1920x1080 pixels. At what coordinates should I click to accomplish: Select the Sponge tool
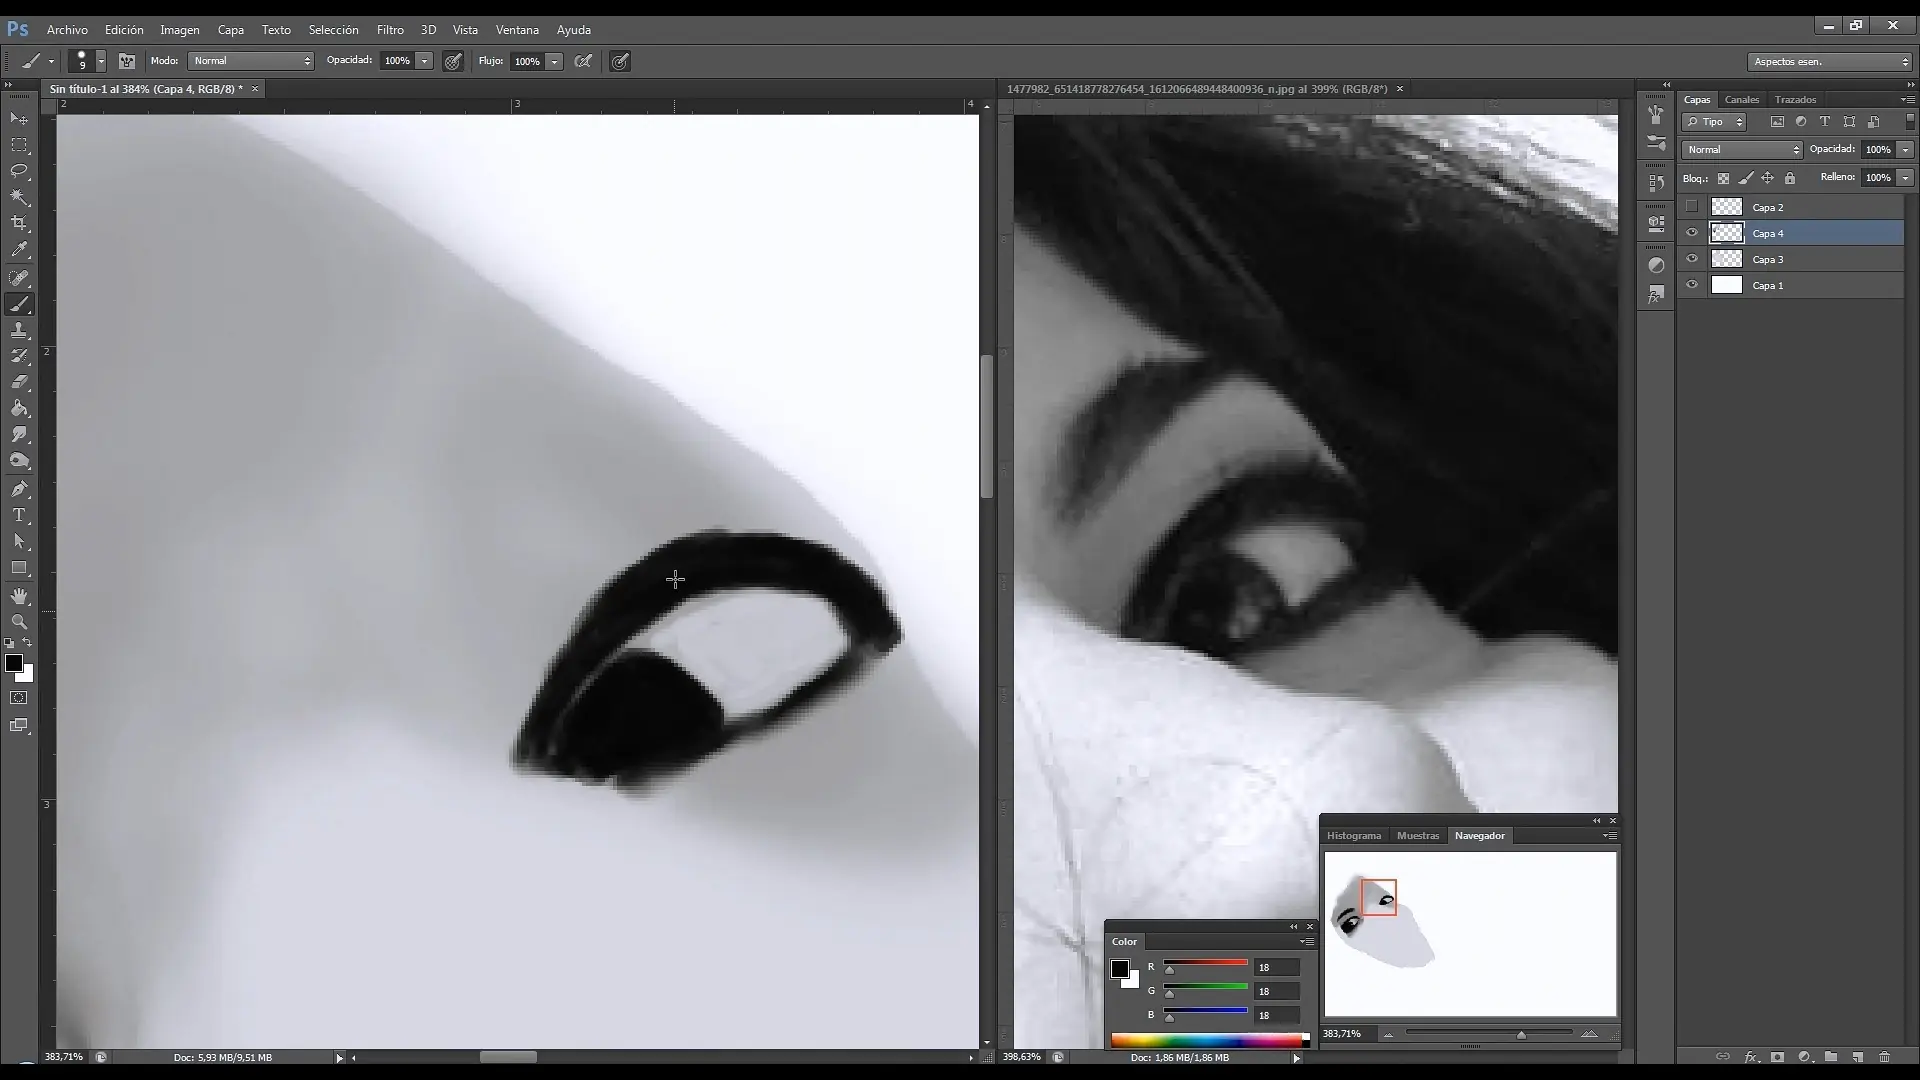(x=19, y=461)
